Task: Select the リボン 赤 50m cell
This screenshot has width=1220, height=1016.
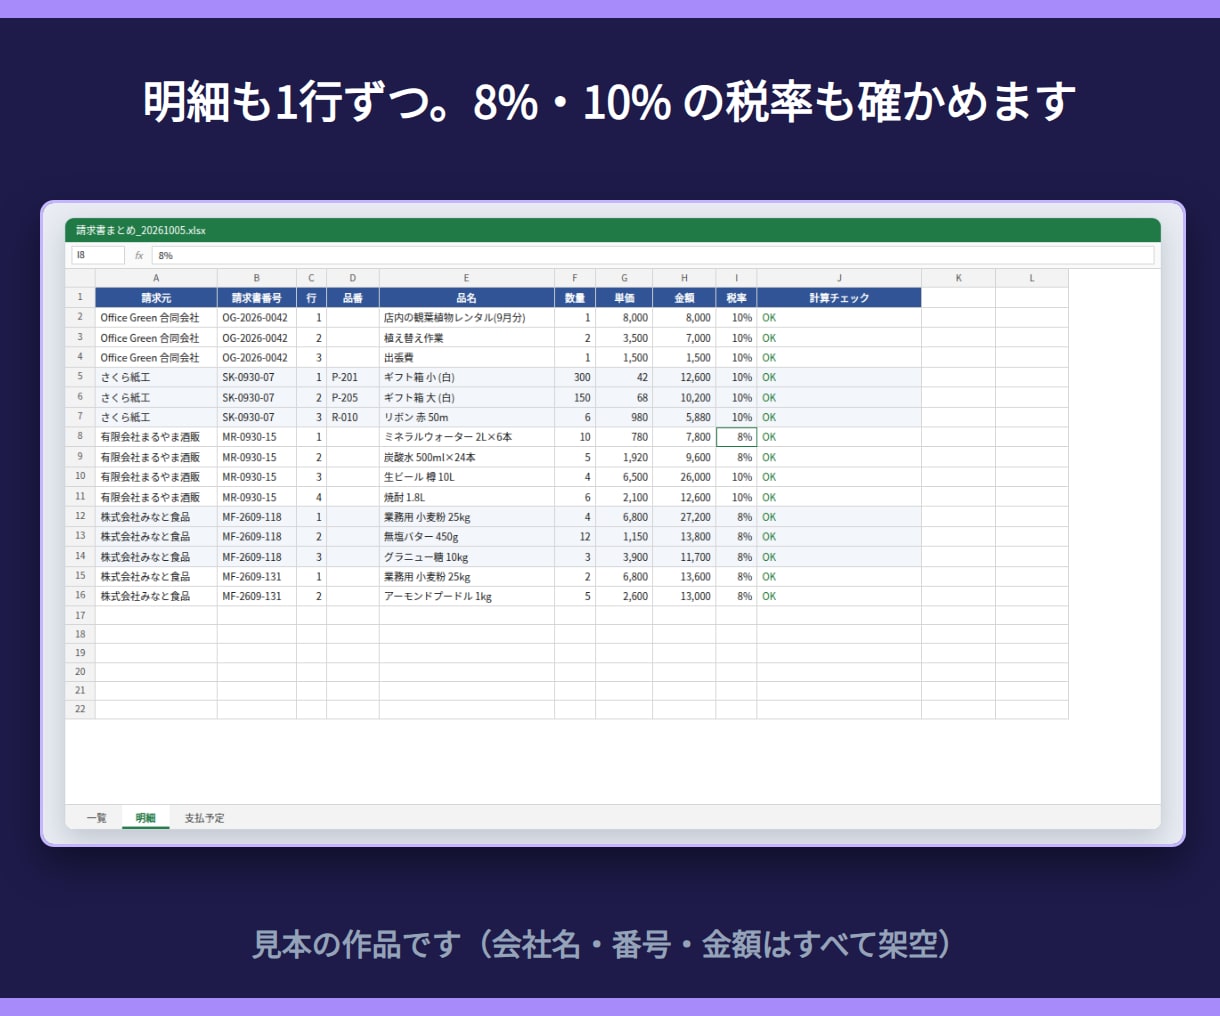Action: coord(467,418)
